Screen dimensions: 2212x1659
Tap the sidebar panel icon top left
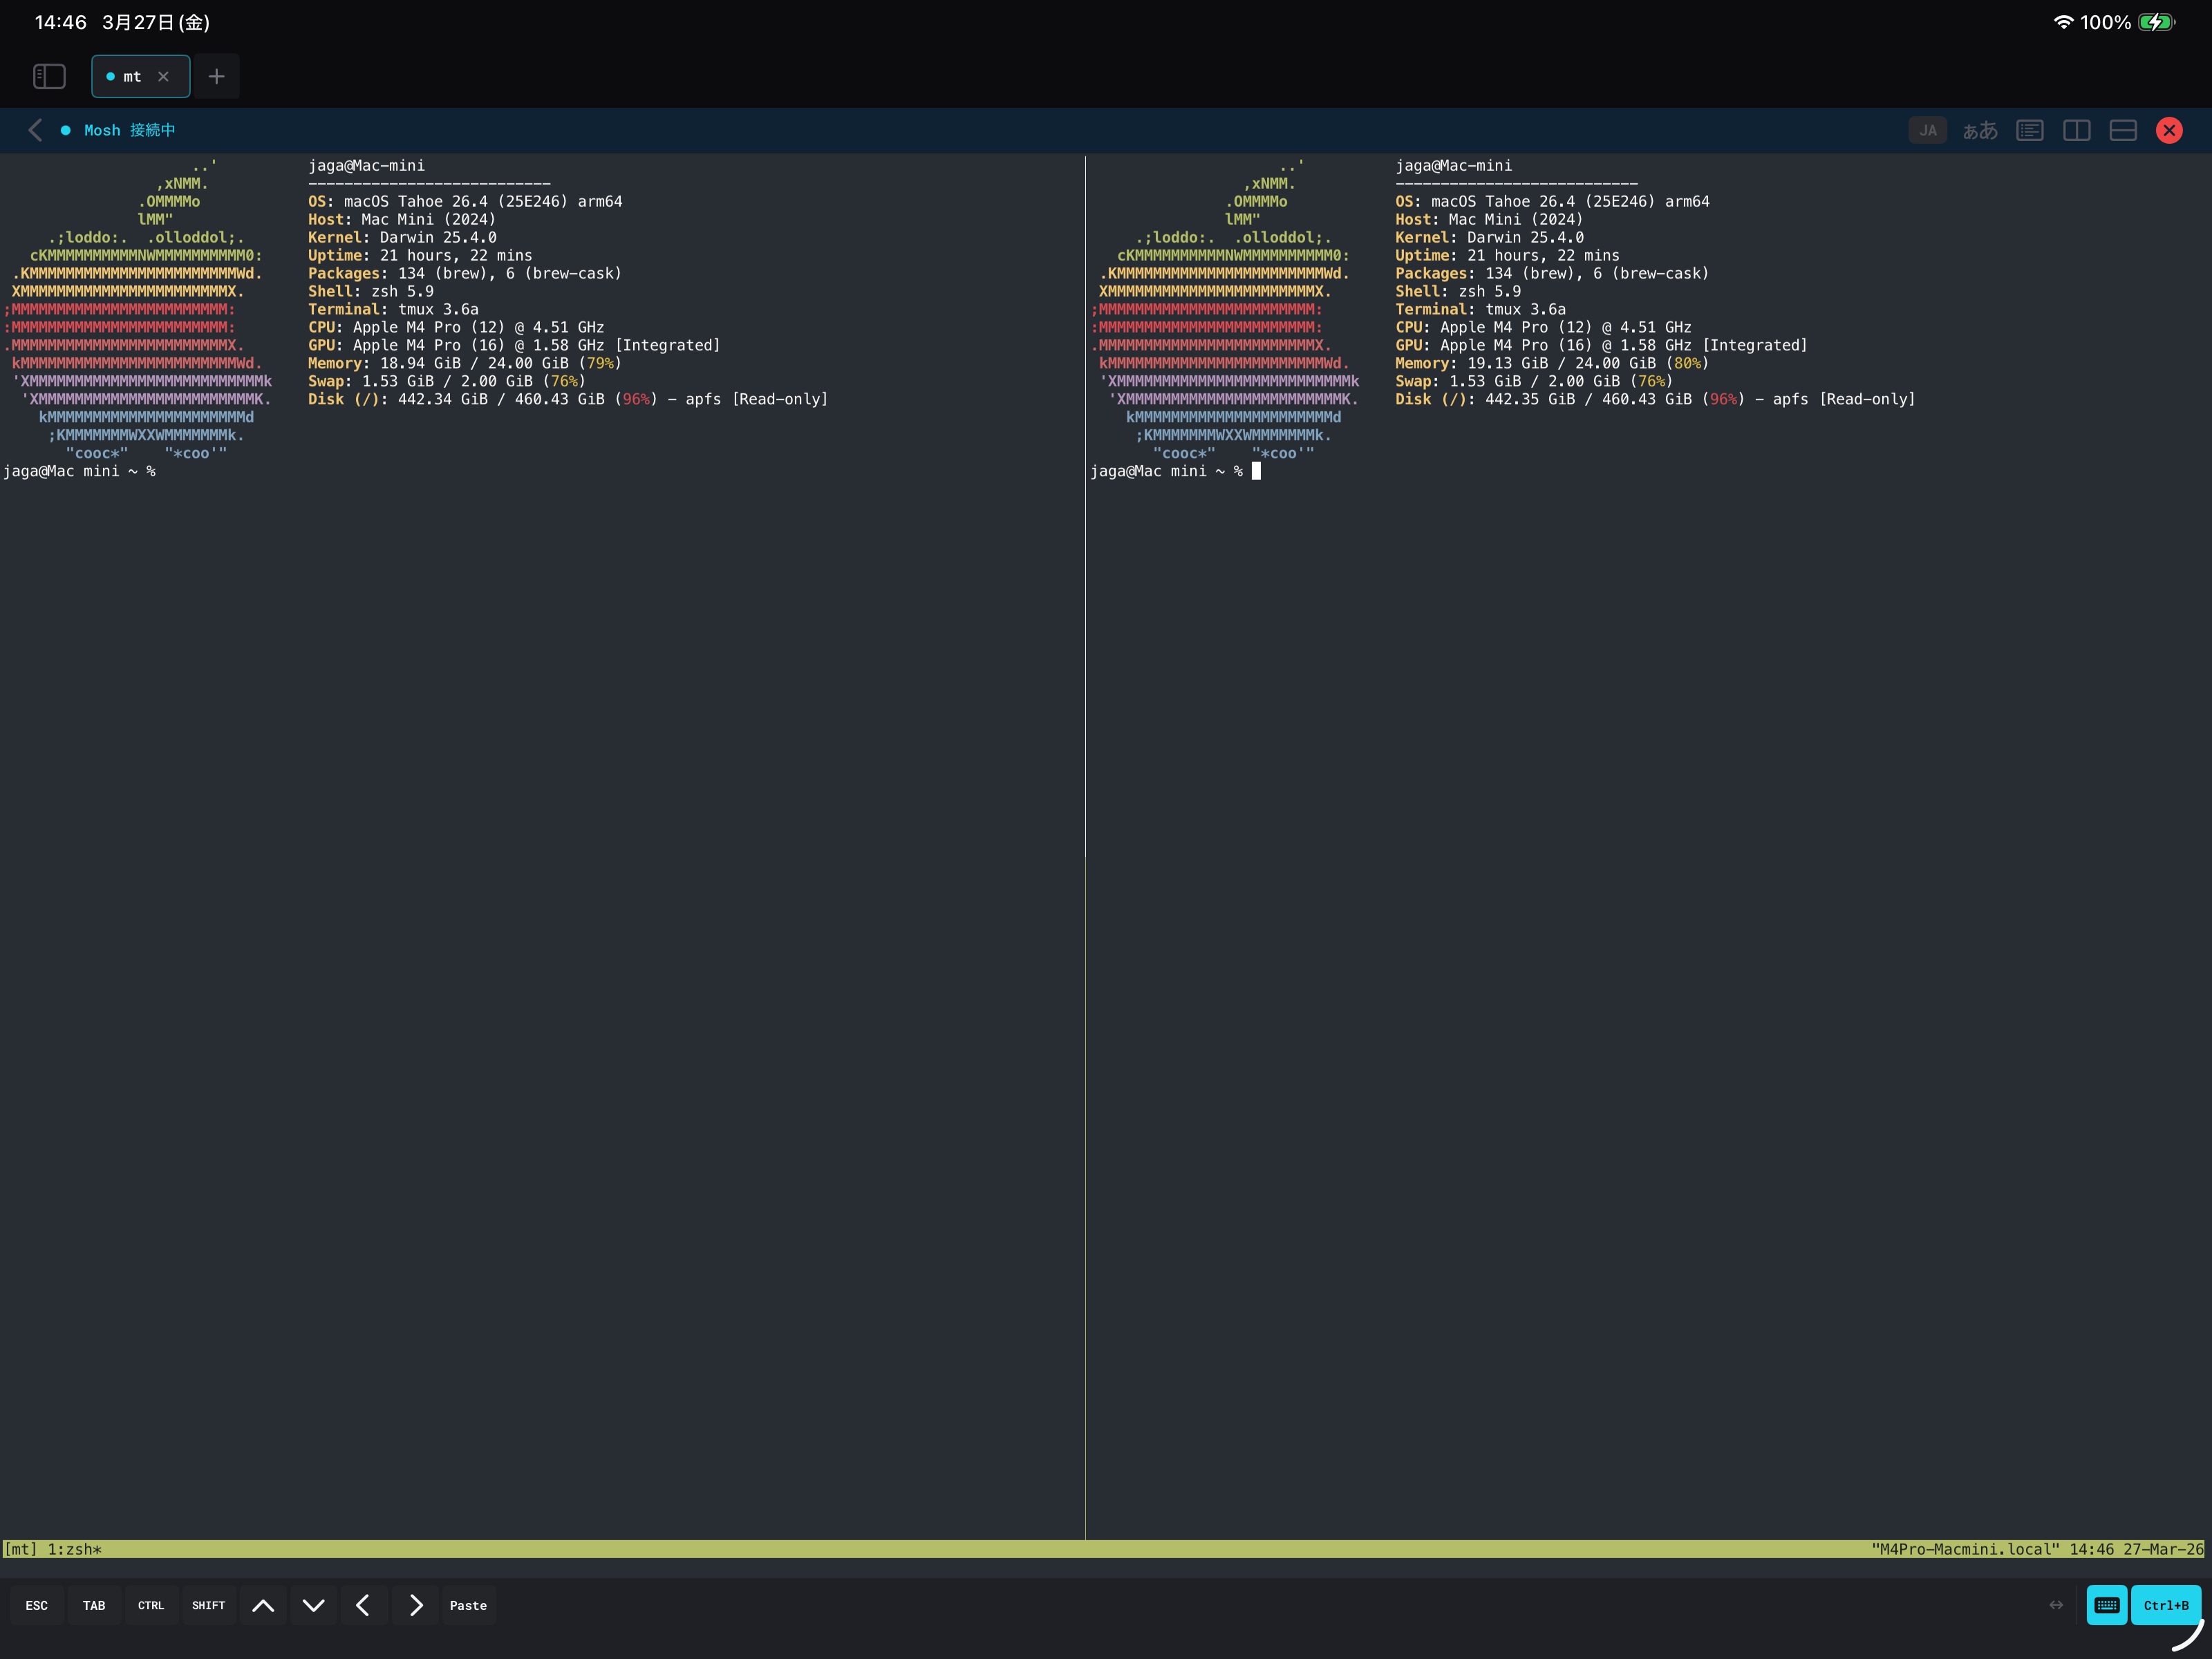pos(49,76)
